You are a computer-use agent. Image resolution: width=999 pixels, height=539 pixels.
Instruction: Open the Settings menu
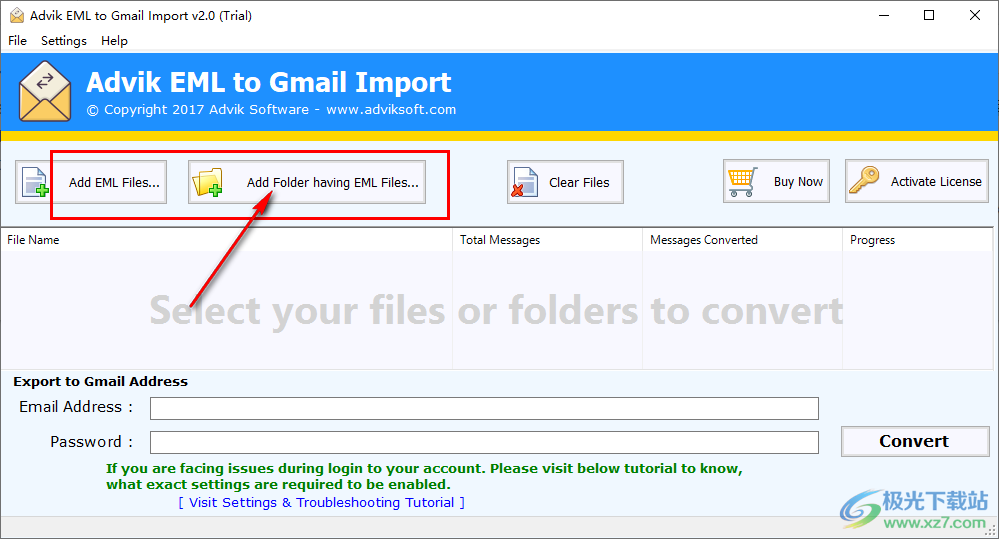click(x=64, y=41)
